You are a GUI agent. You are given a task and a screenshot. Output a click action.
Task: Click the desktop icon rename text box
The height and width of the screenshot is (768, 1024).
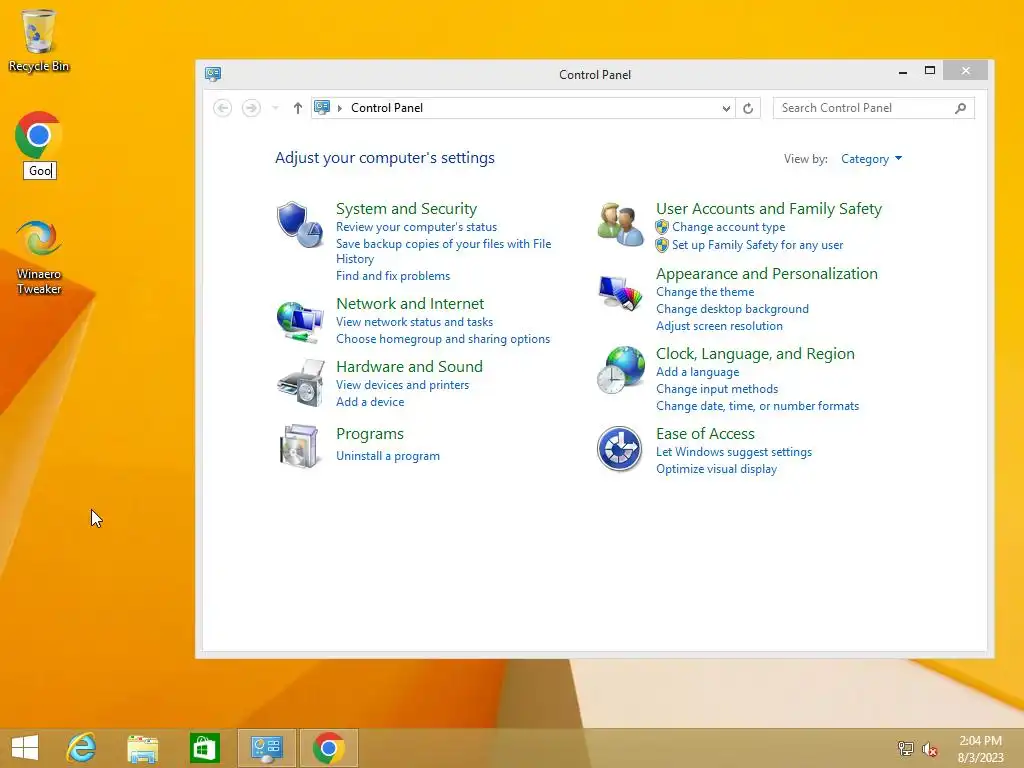(40, 170)
